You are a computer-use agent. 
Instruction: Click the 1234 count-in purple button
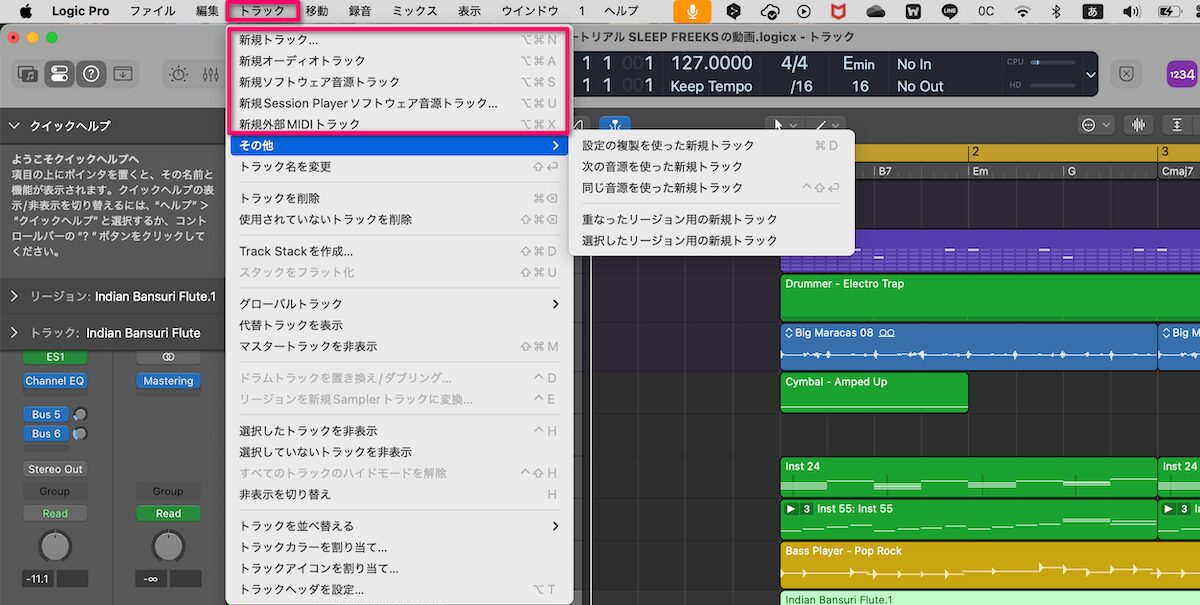1181,74
